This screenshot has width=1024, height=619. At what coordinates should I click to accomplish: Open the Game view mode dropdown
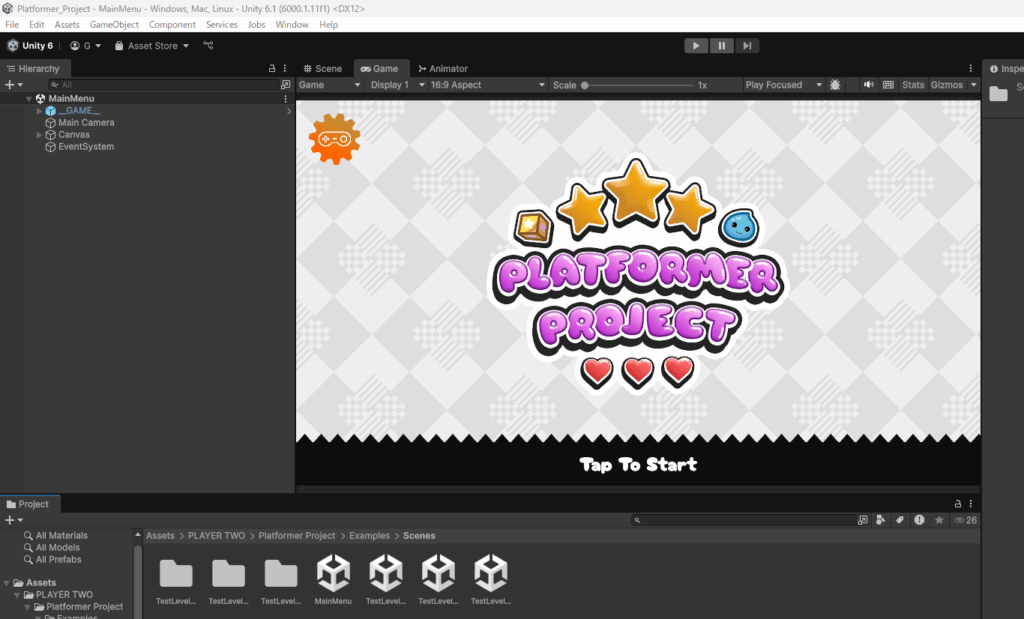point(329,85)
